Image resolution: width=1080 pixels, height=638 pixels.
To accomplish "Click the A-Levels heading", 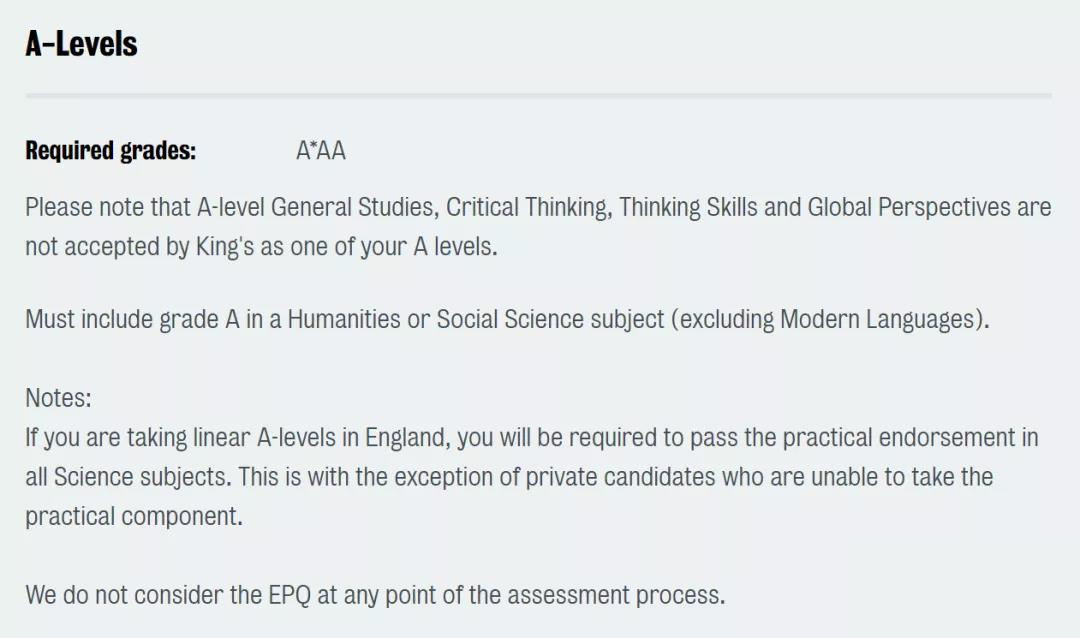I will pos(81,44).
